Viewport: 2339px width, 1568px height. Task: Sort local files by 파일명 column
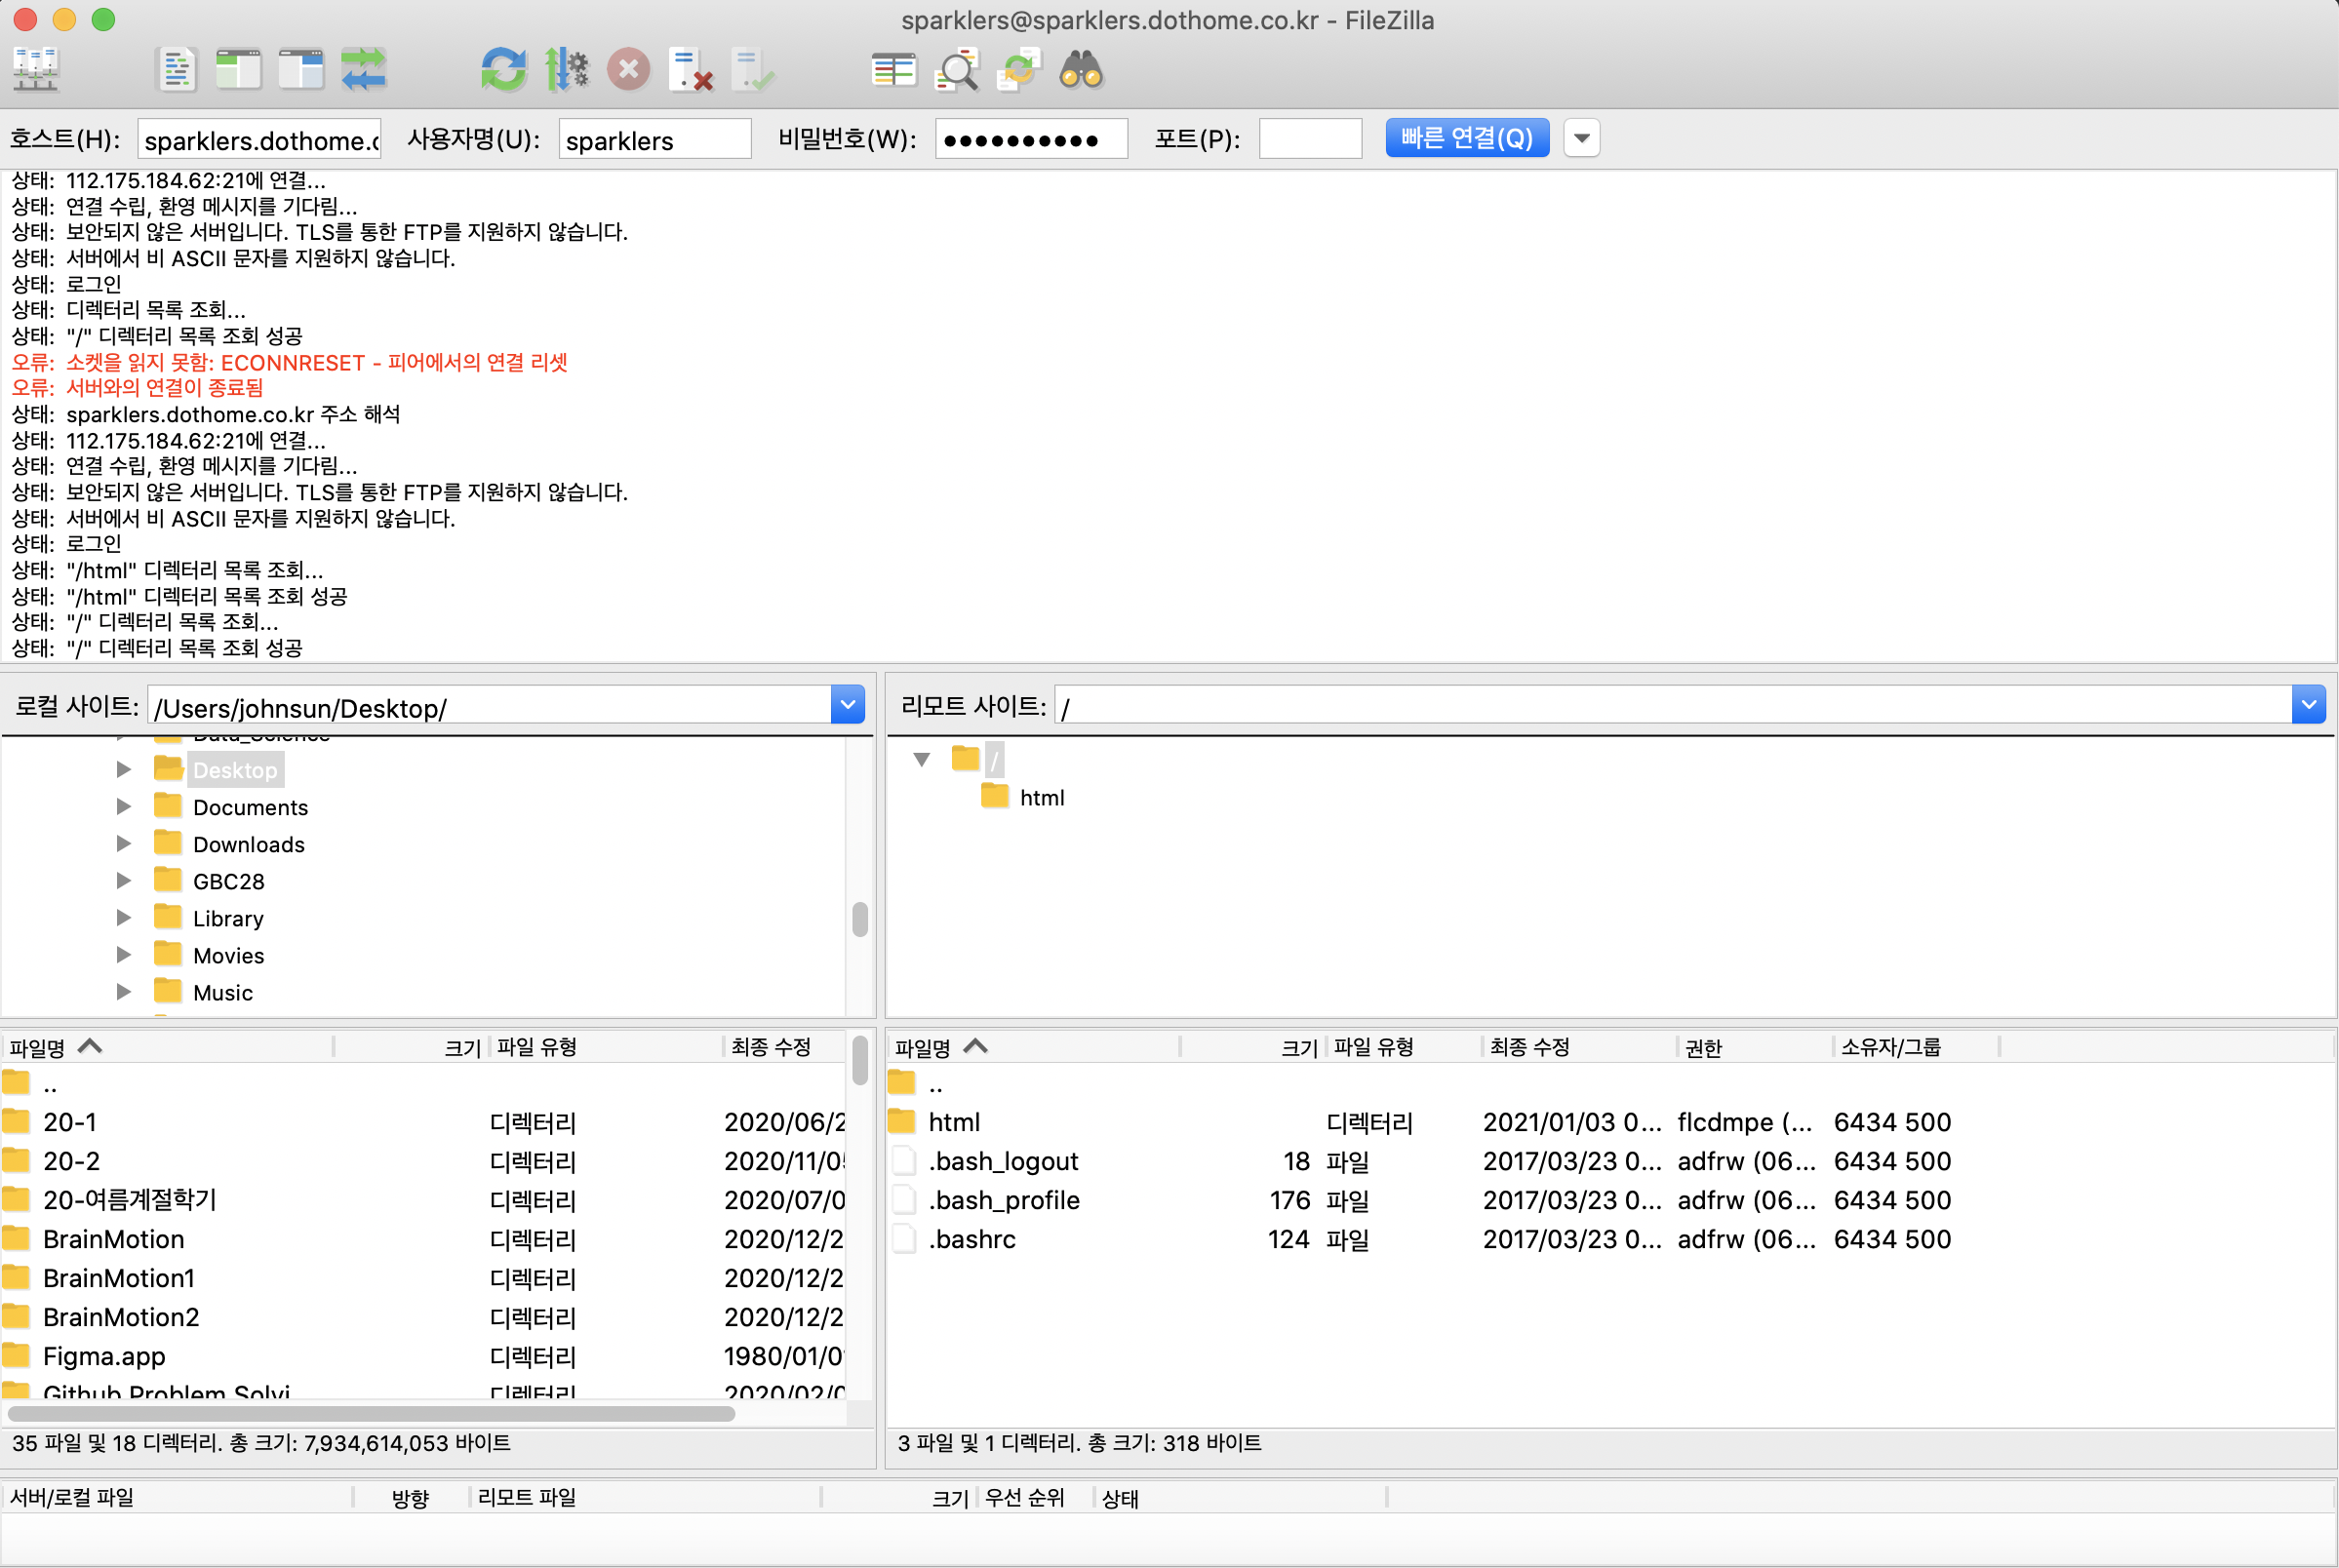pos(167,1047)
